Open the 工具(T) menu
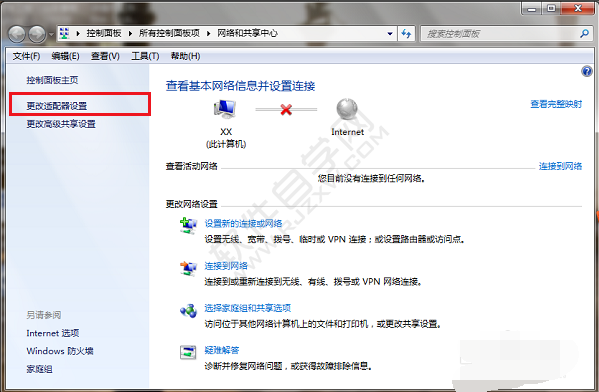The image size is (599, 392). pos(145,56)
